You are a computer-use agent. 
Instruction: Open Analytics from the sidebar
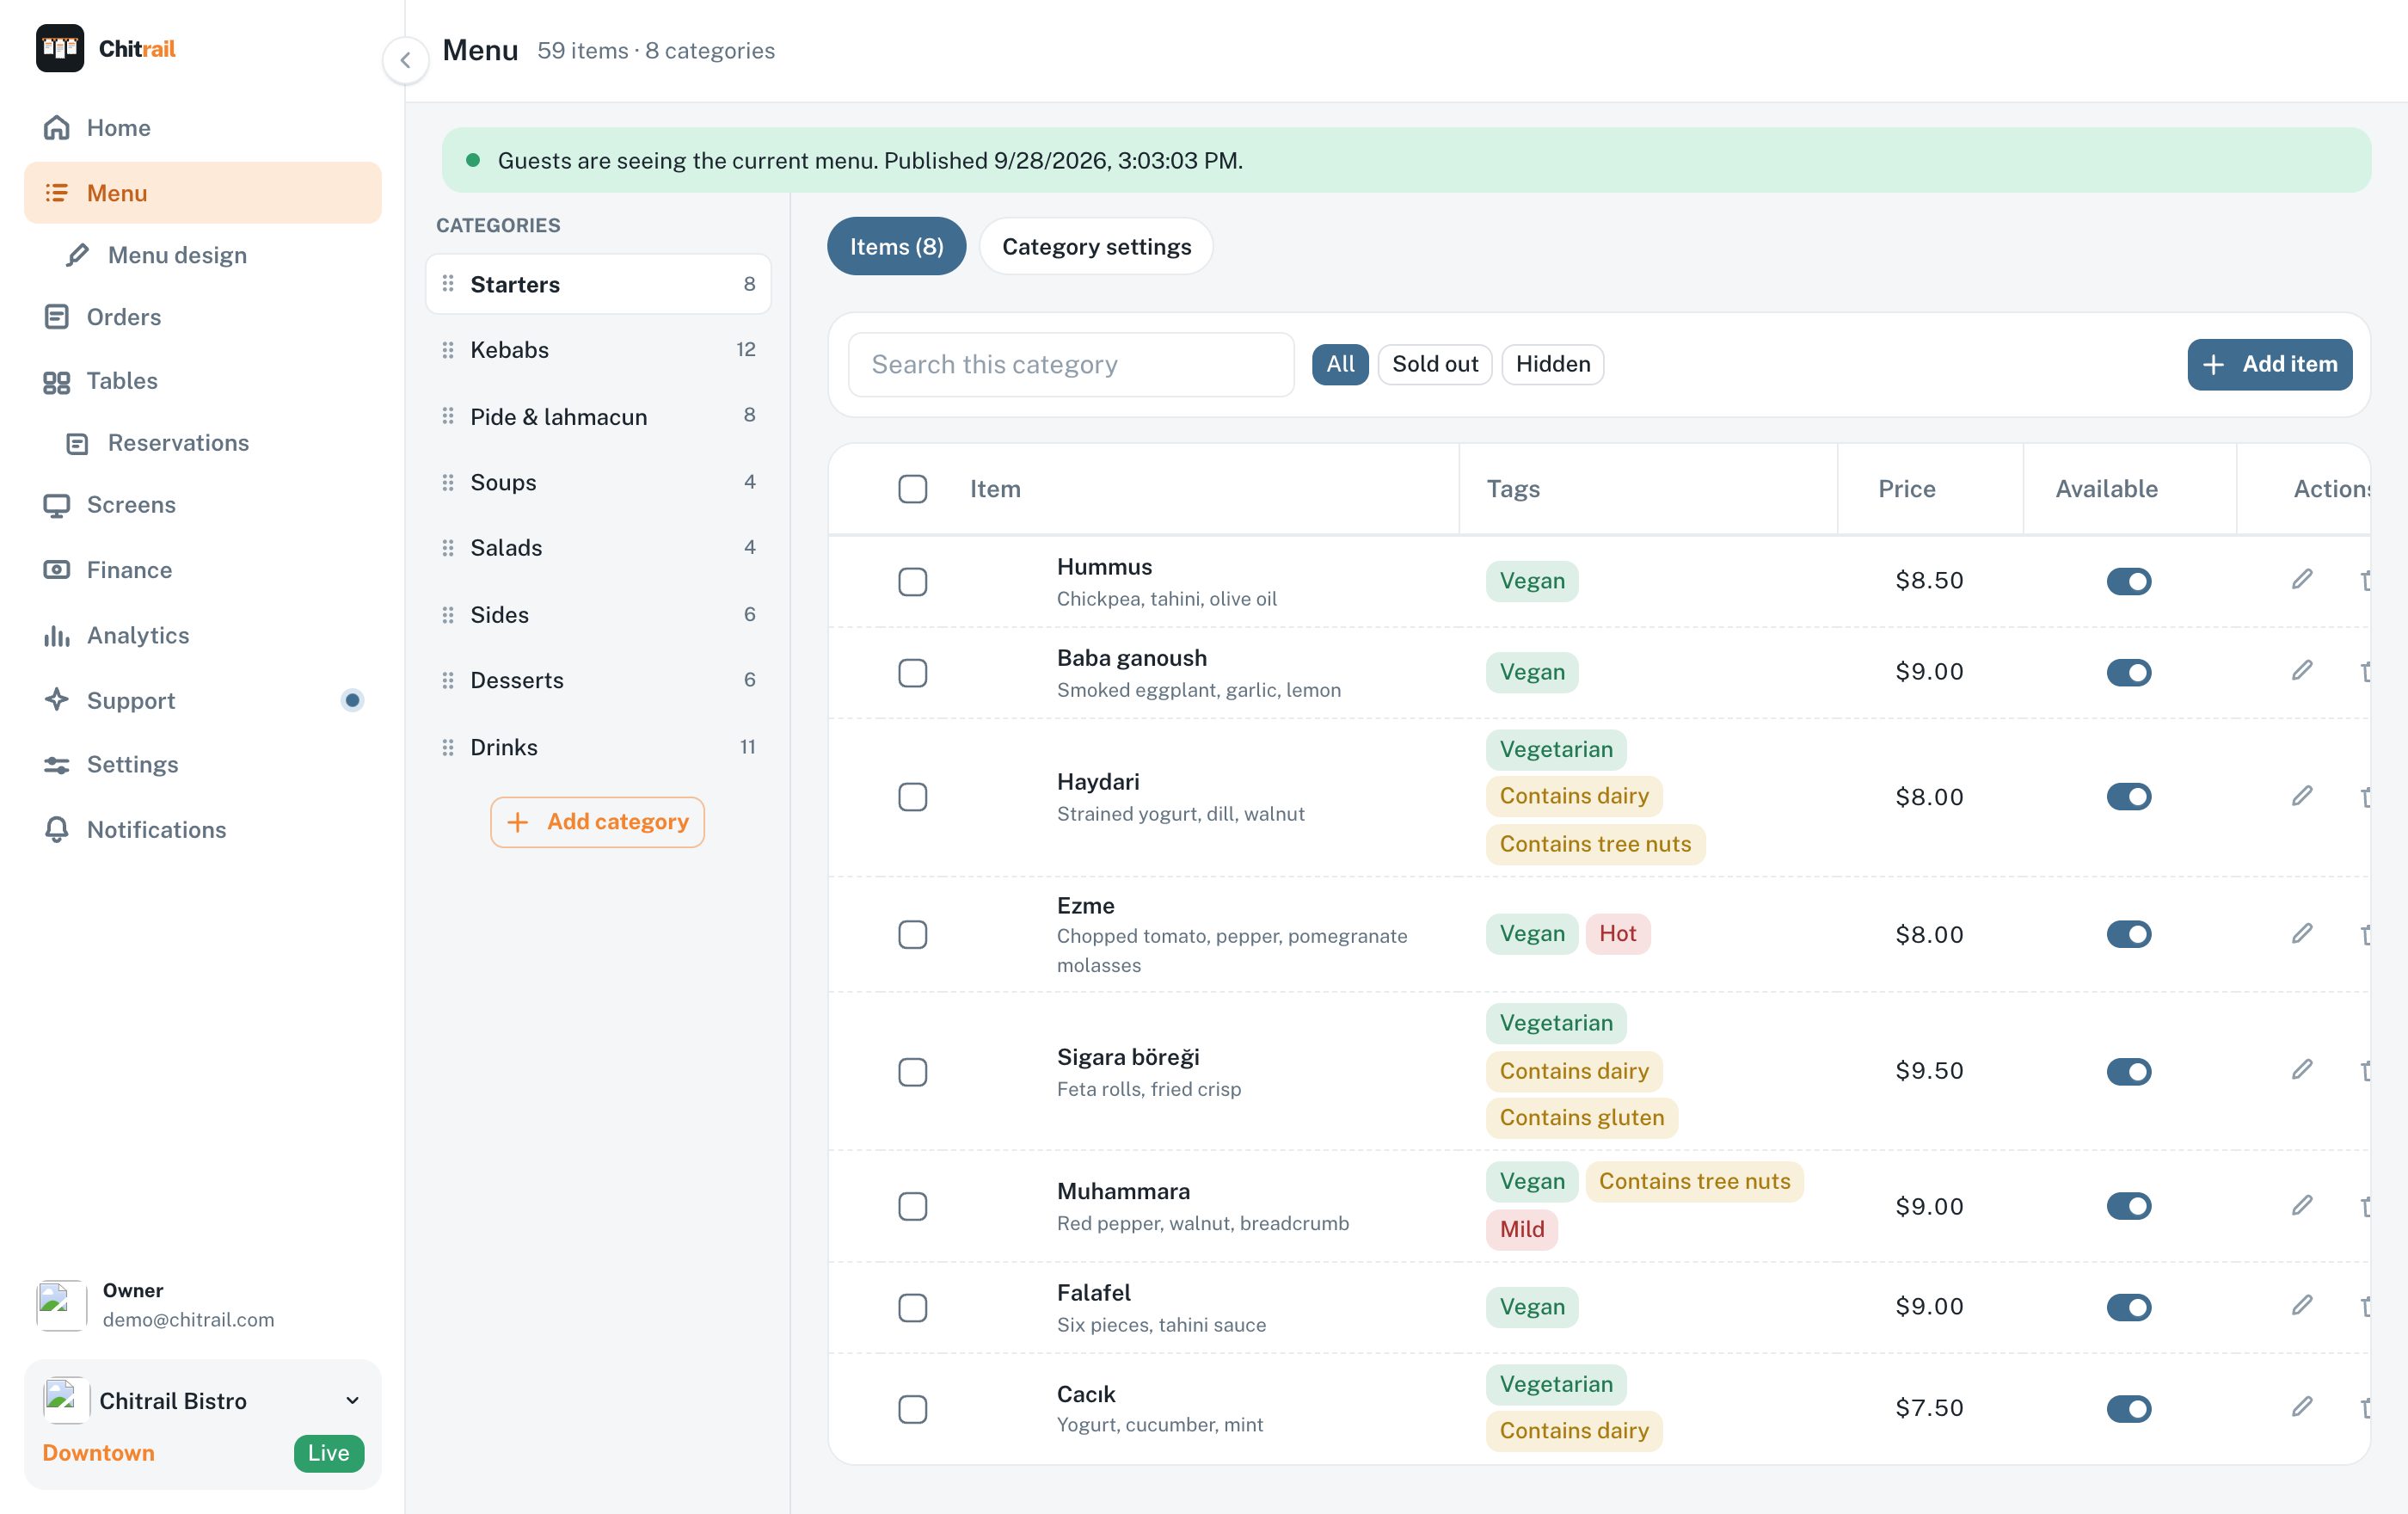click(203, 635)
